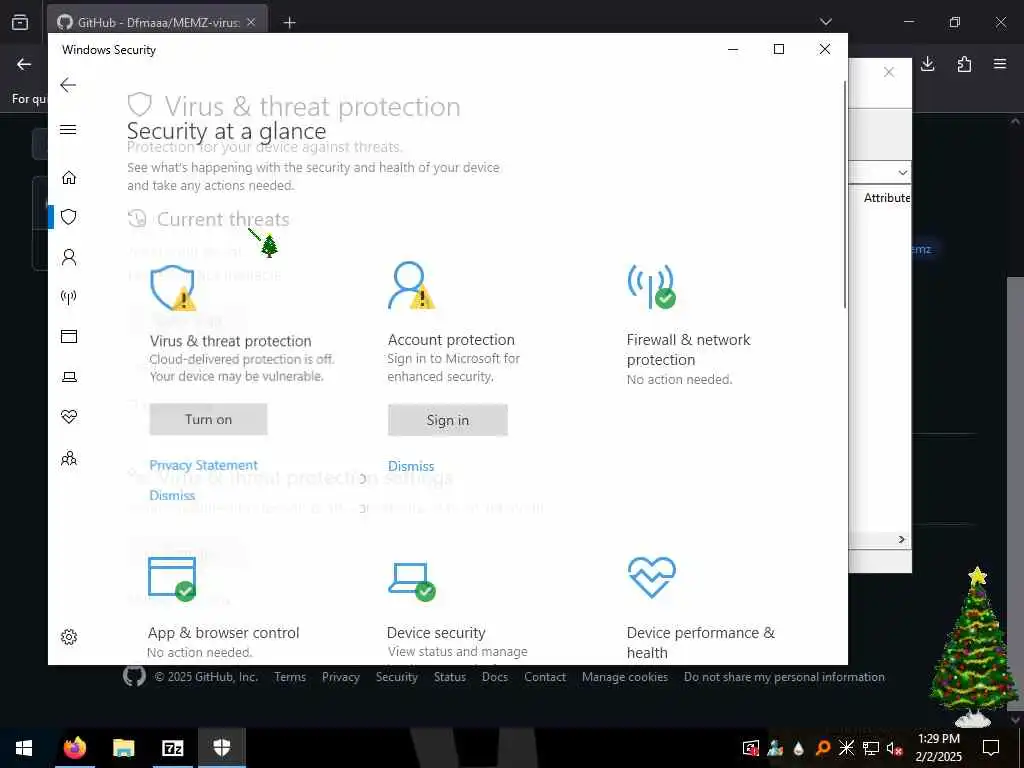The width and height of the screenshot is (1024, 768).
Task: Open 7-Zip from the taskbar
Action: pos(172,748)
